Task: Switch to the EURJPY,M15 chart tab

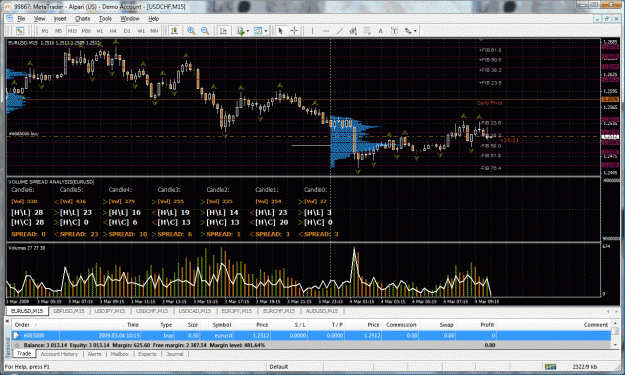Action: (x=237, y=311)
